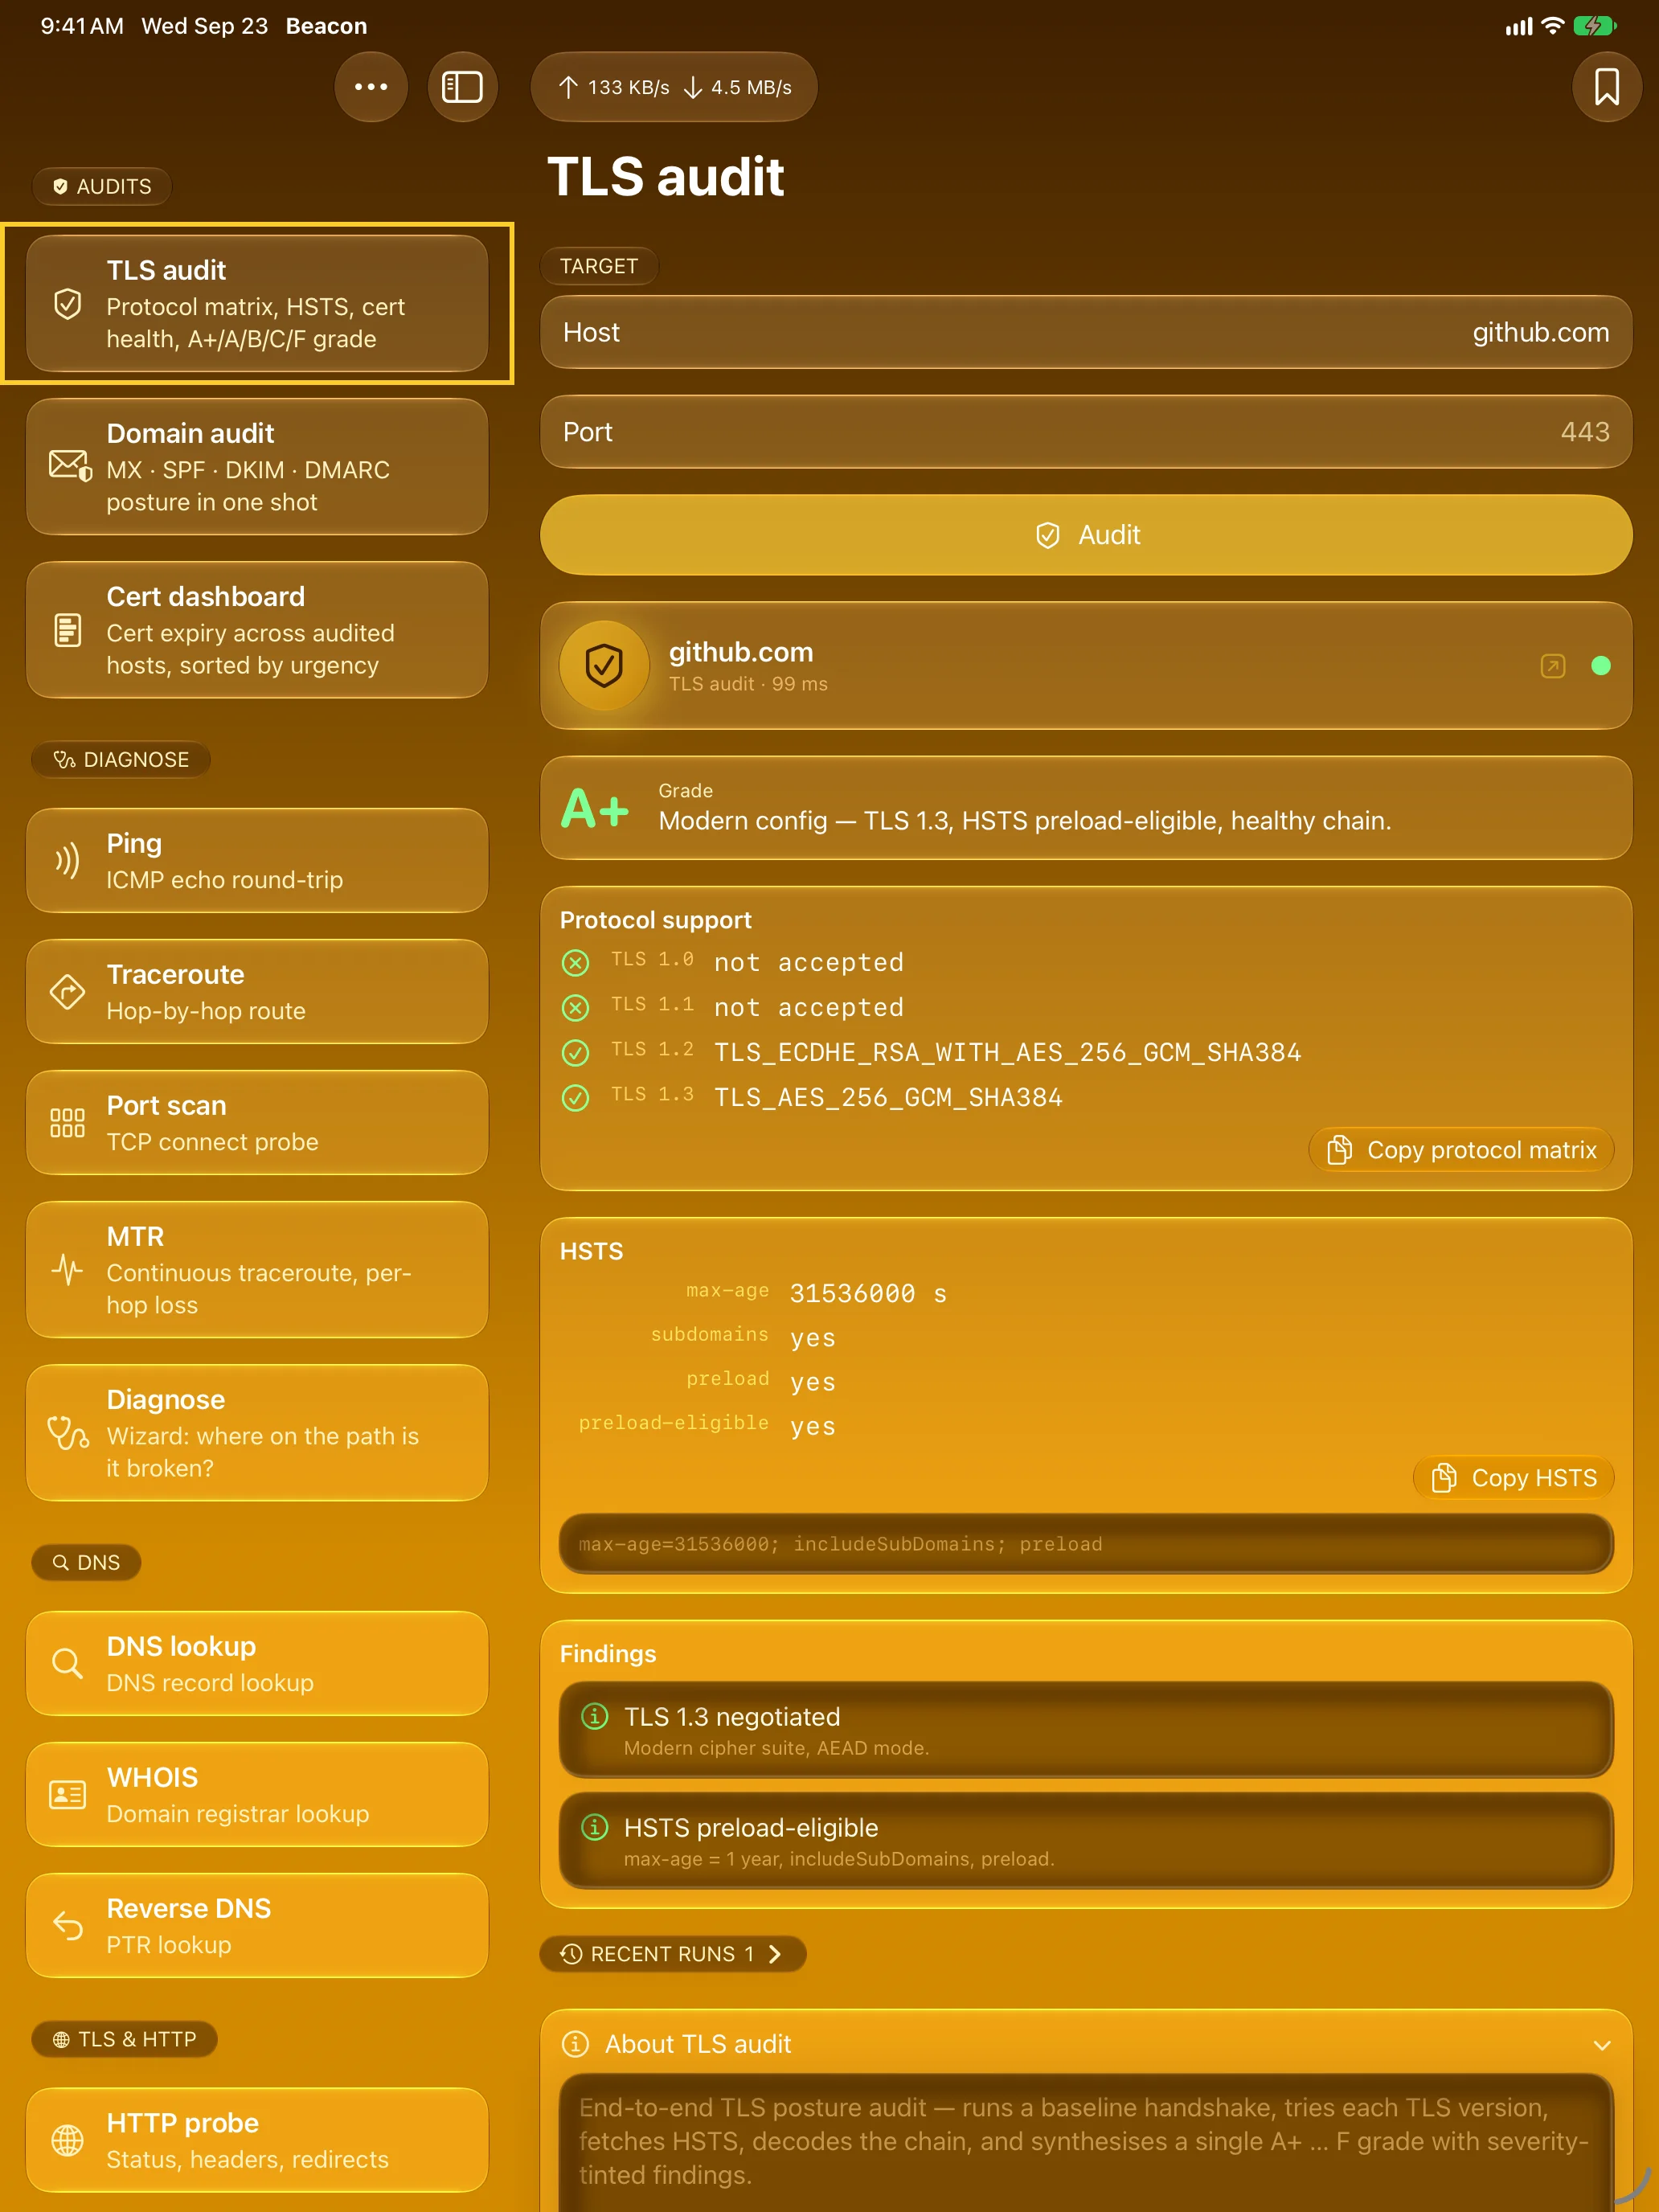
Task: Tap the TARGET section label
Action: 599,266
